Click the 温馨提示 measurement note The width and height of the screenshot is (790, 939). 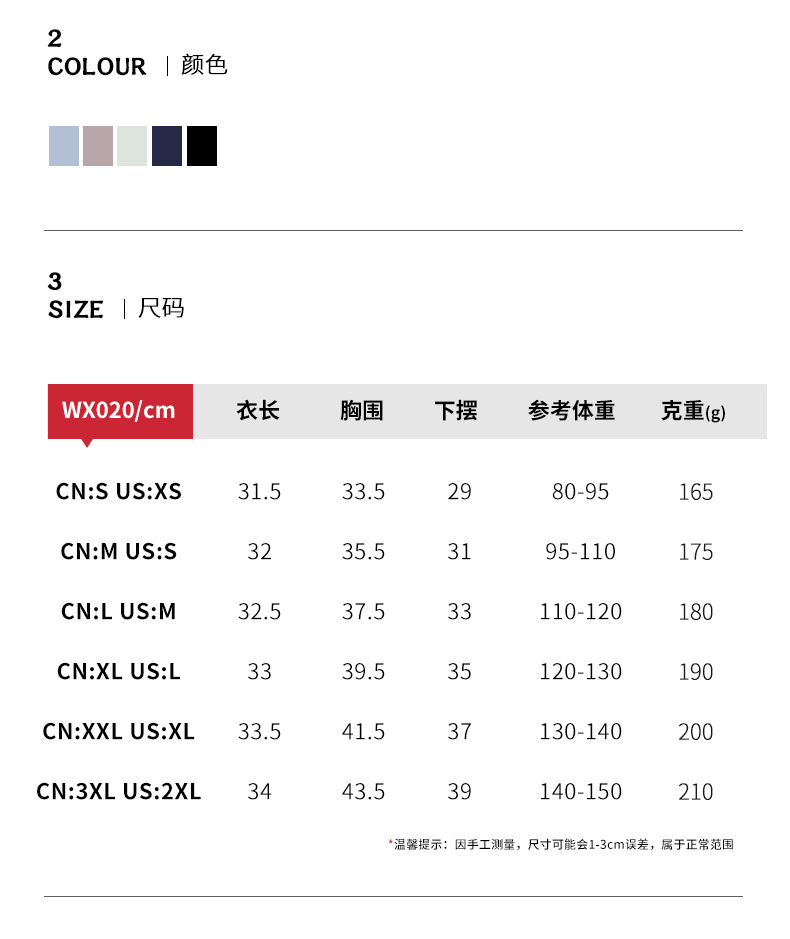point(562,845)
